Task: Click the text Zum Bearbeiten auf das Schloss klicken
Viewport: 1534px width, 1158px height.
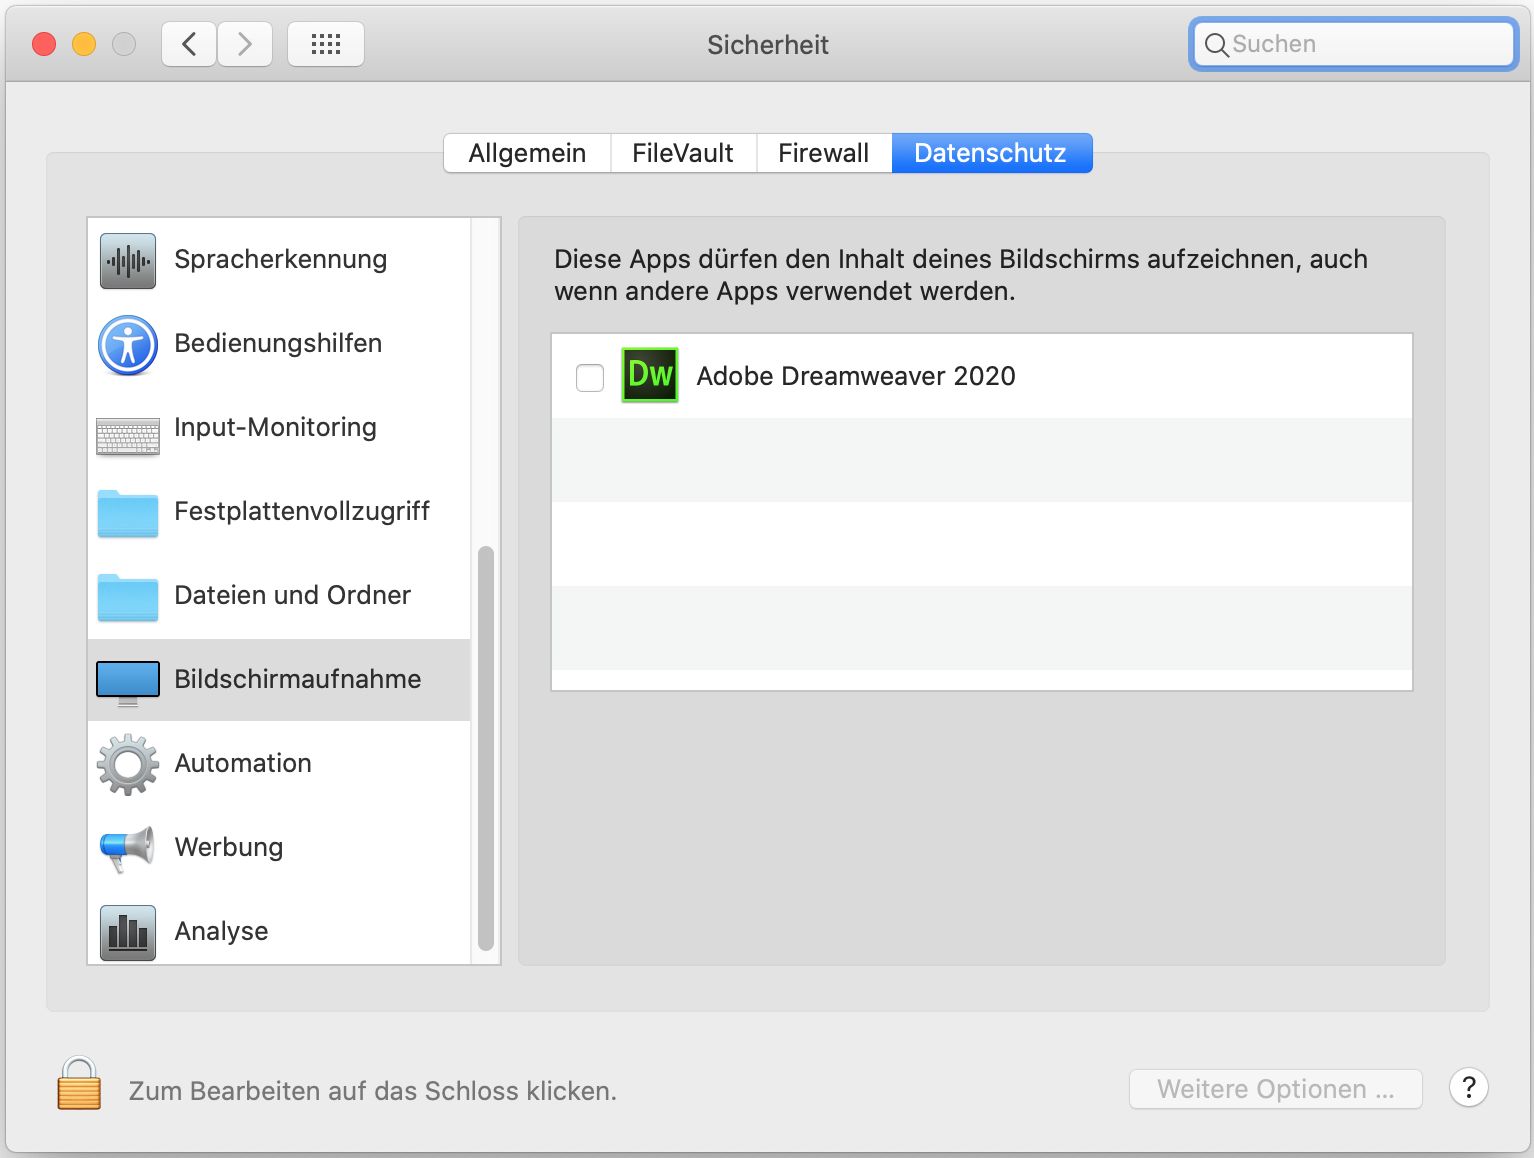Action: [373, 1091]
